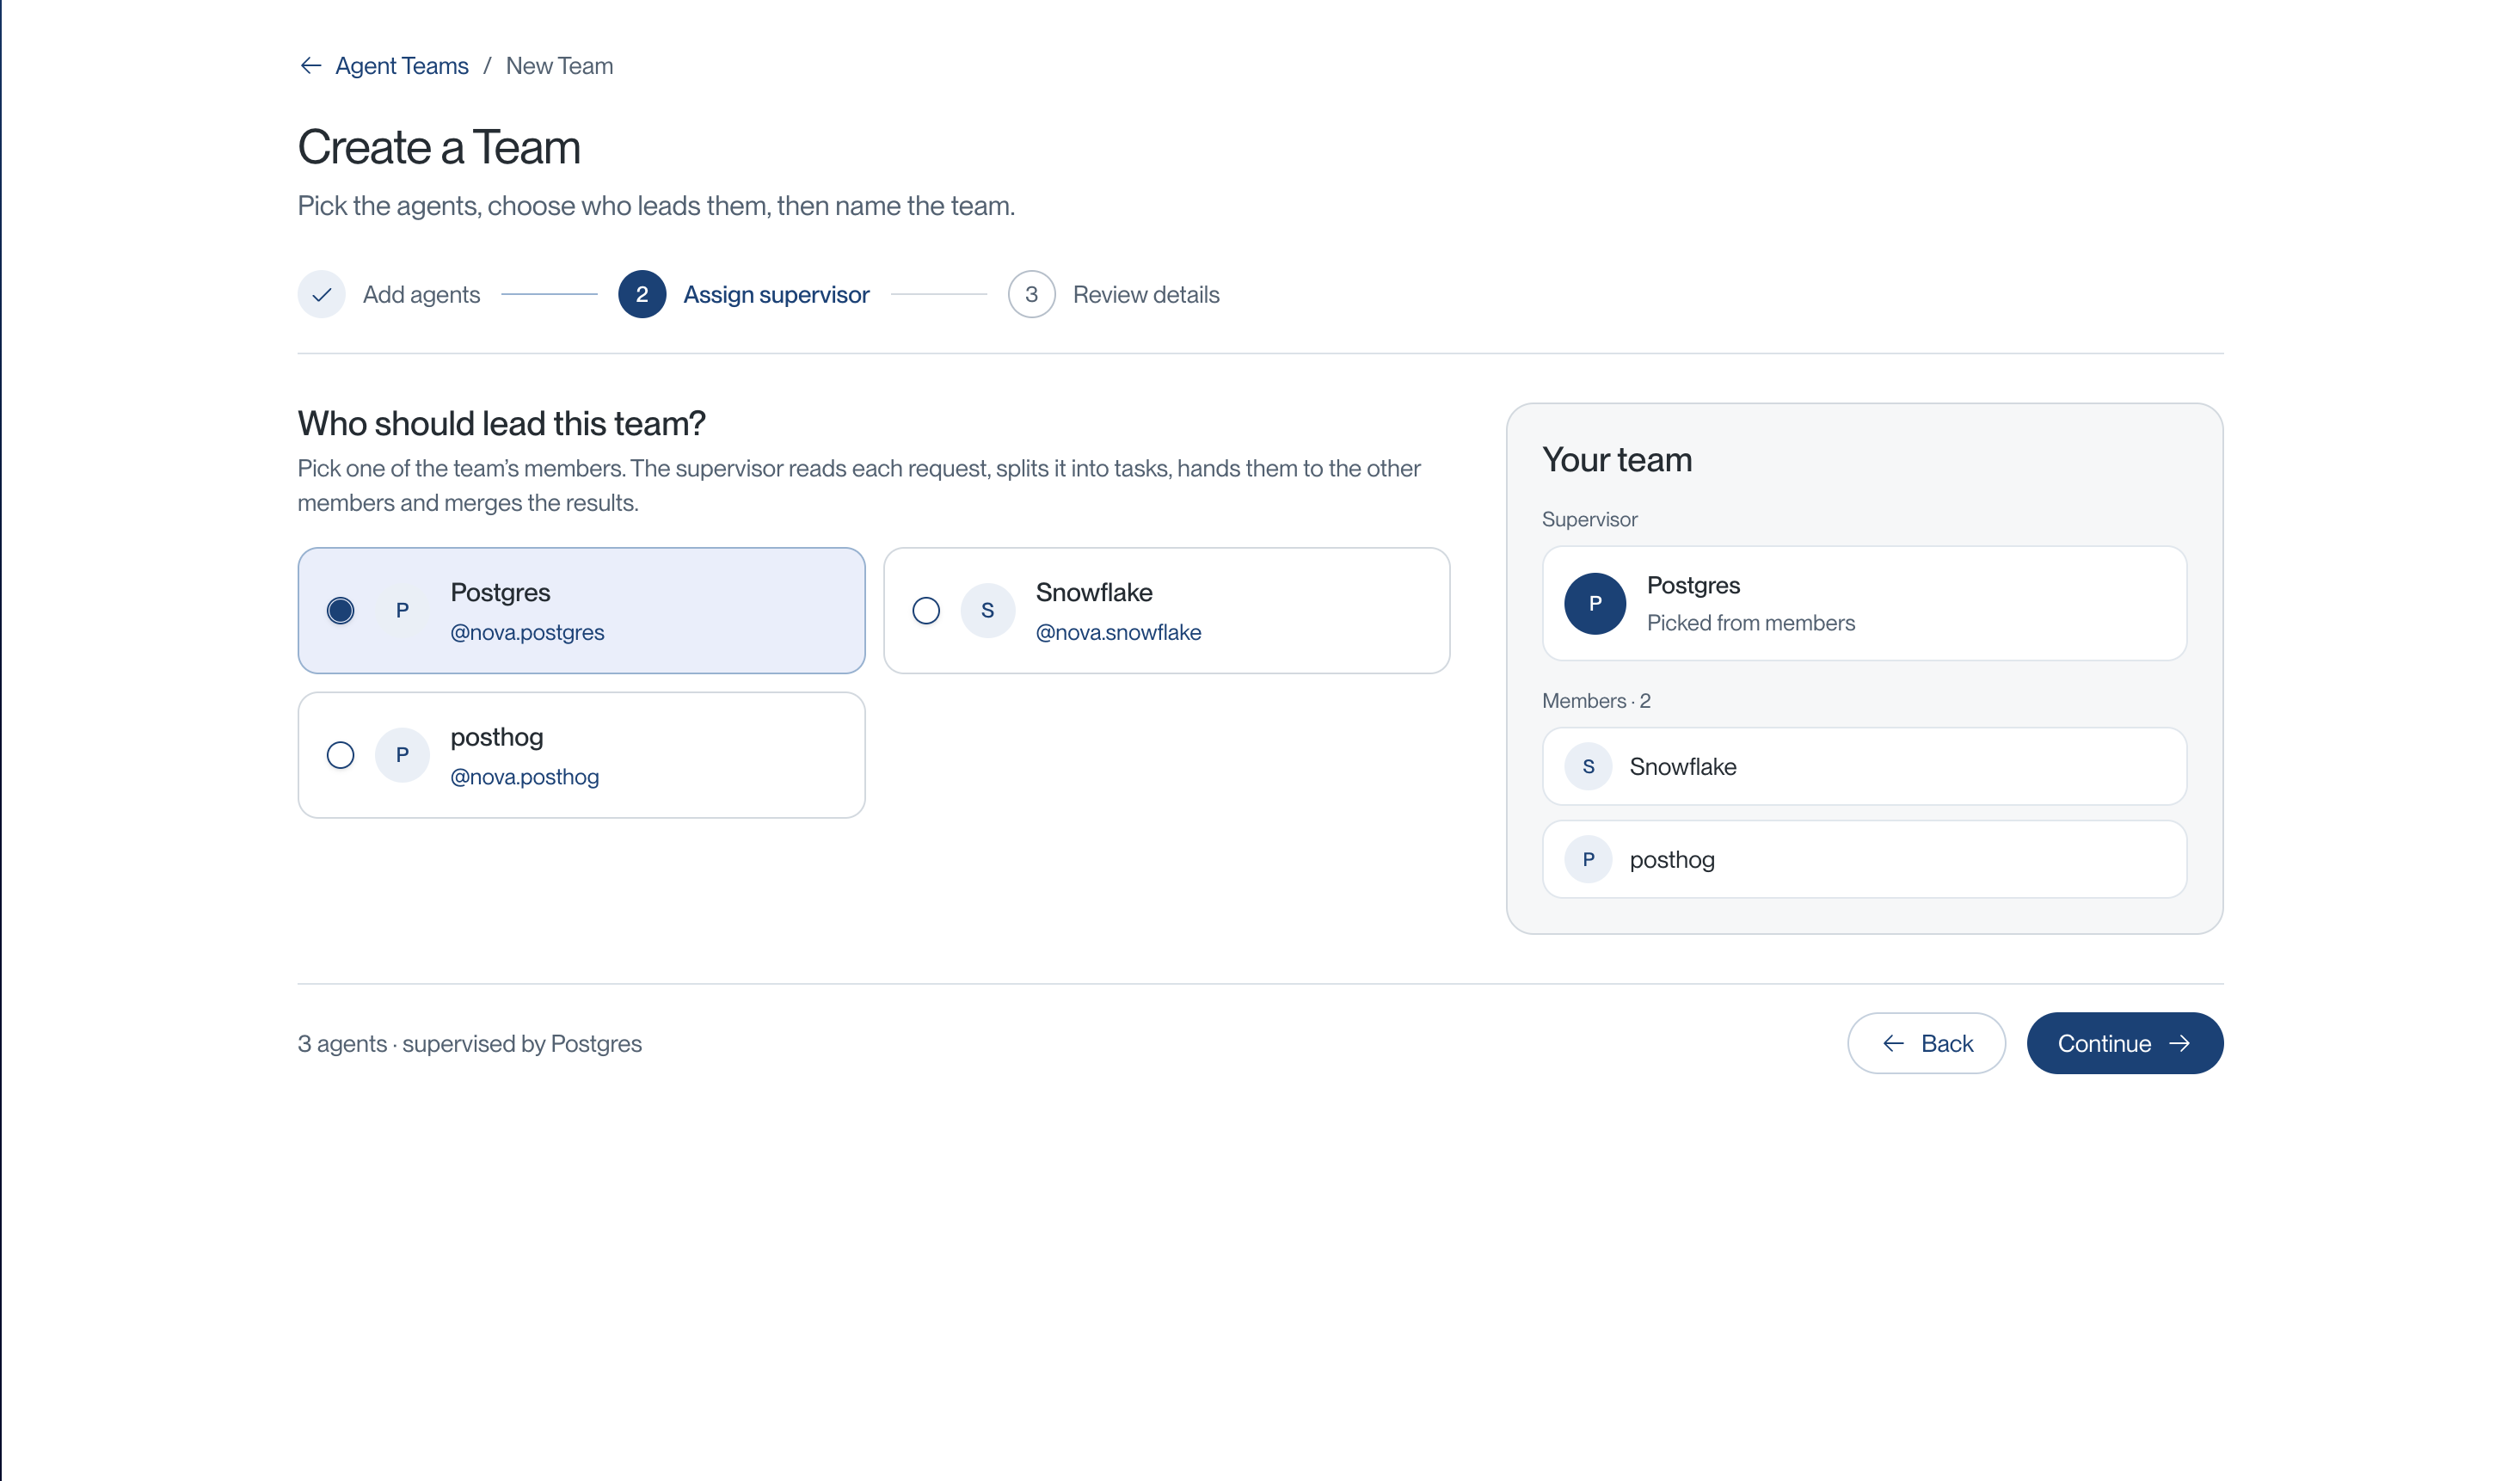The image size is (2520, 1481).
Task: Click the Picked from members text
Action: click(1750, 623)
